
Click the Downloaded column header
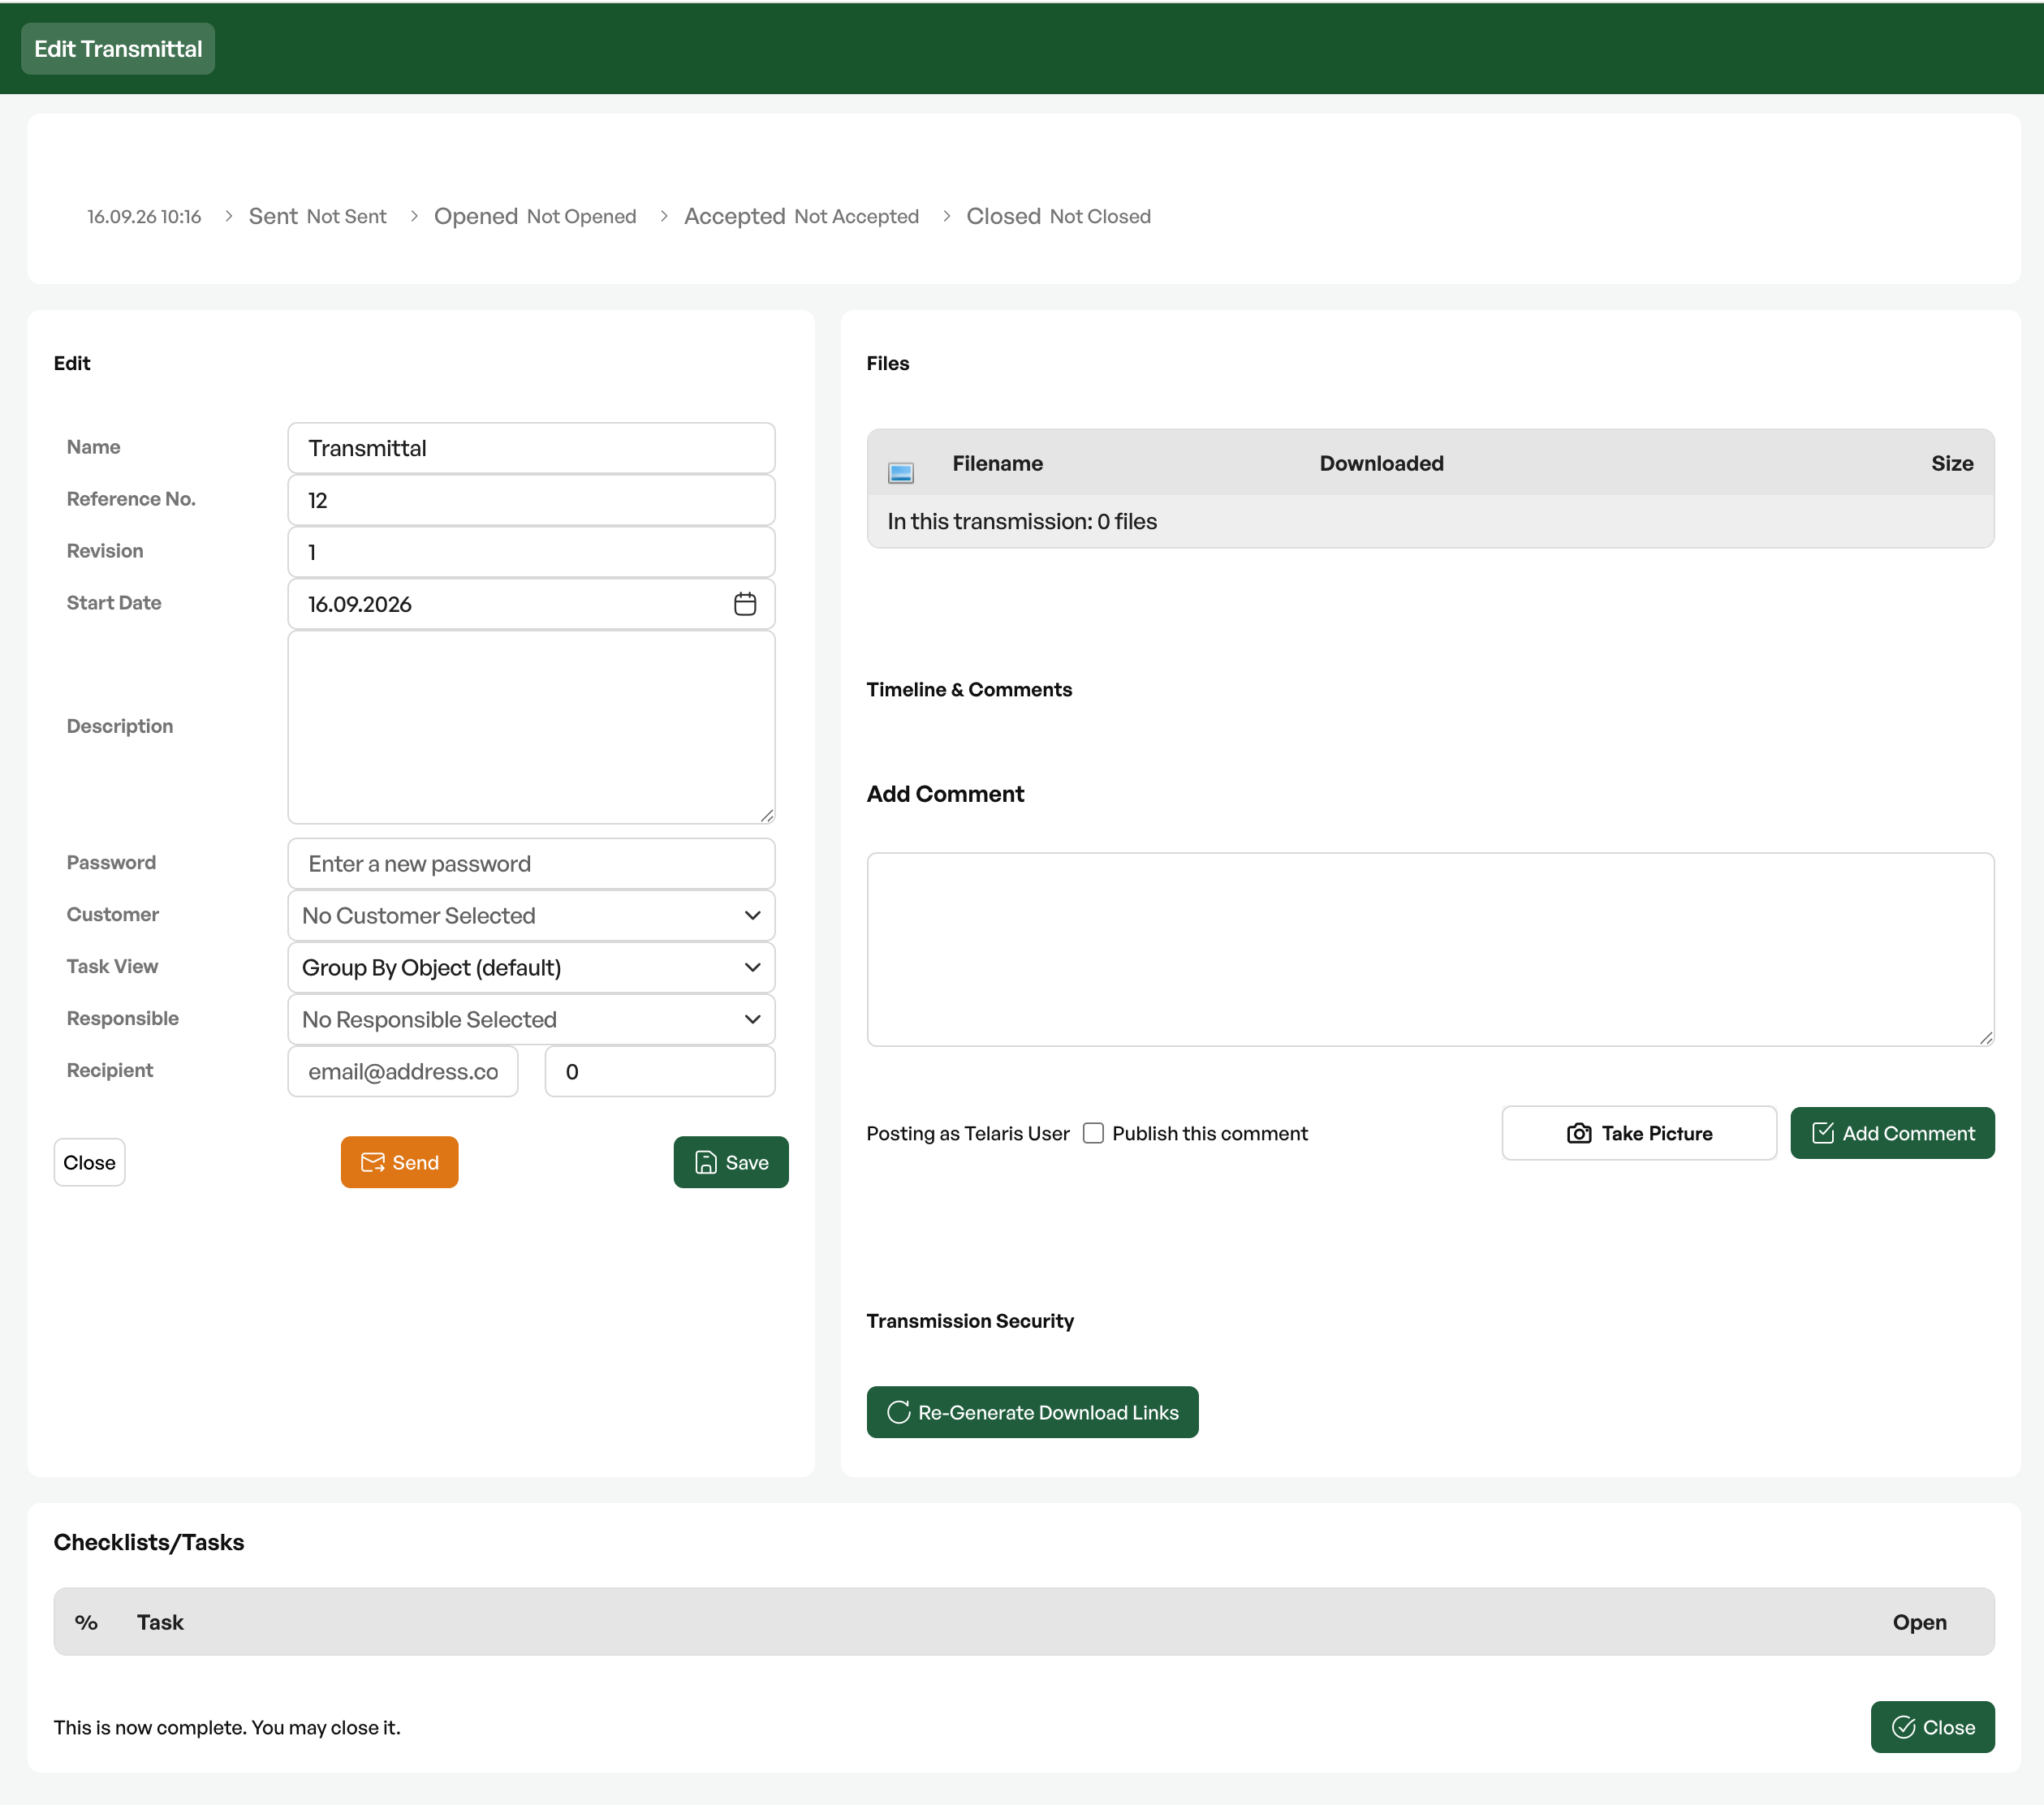[x=1381, y=463]
